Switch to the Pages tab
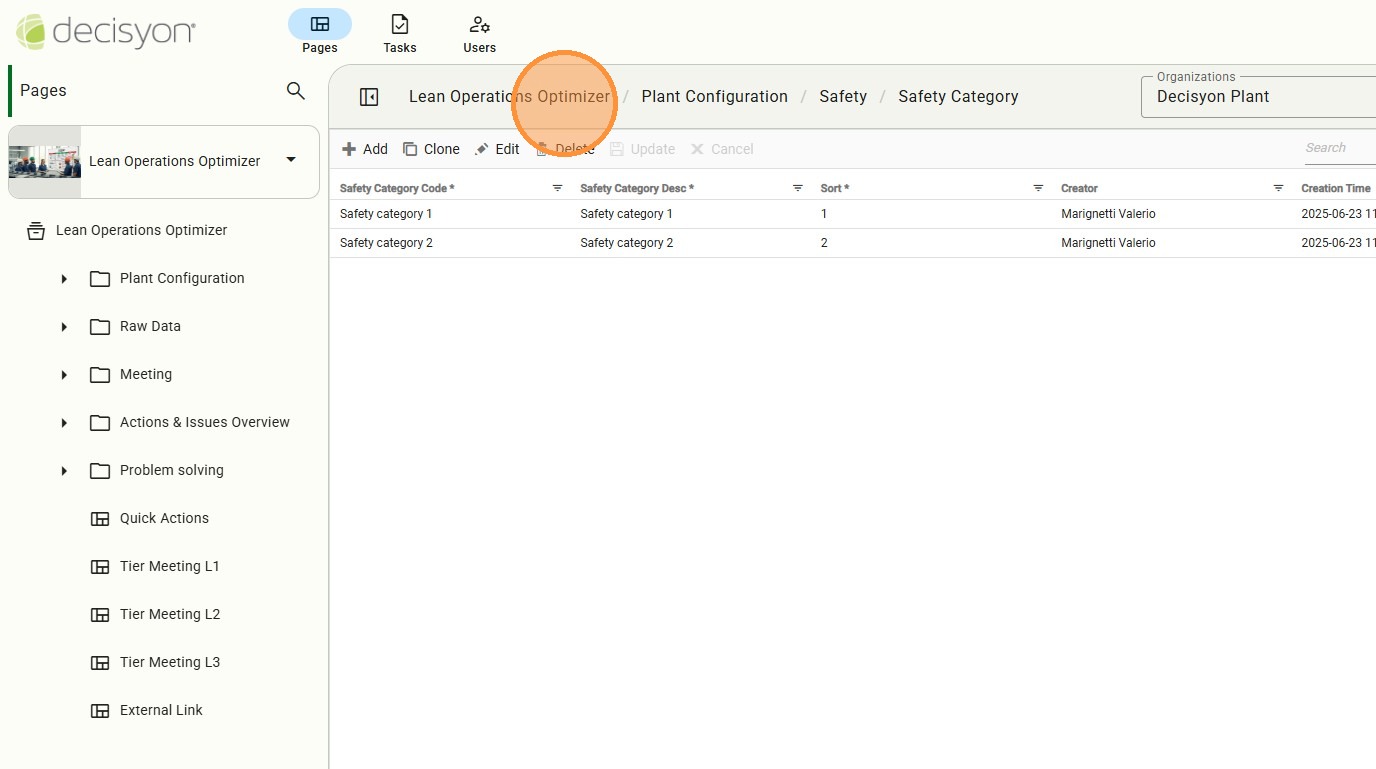This screenshot has height=769, width=1376. (320, 32)
